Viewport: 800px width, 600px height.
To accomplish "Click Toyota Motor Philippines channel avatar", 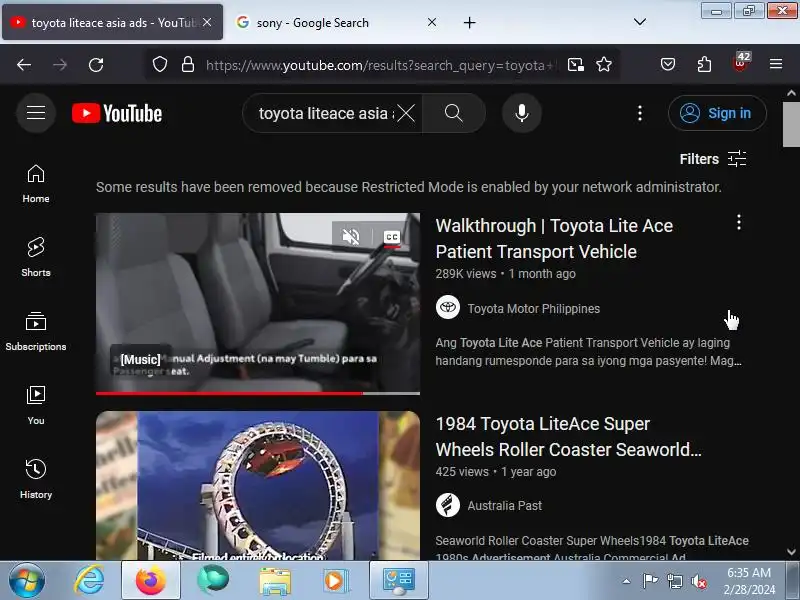I will [x=448, y=308].
